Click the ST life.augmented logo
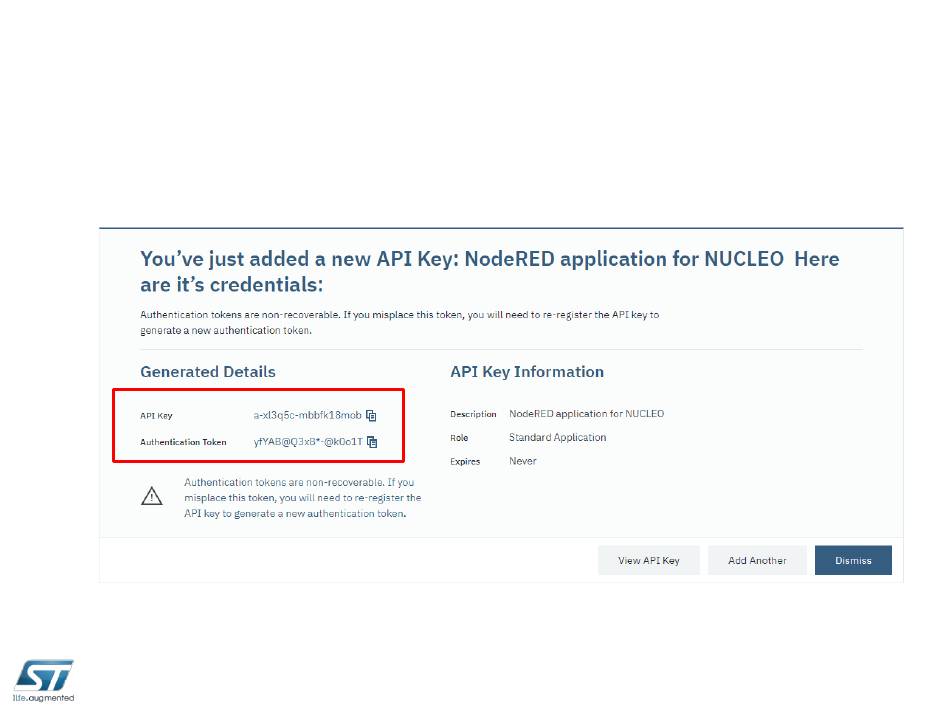 tap(44, 681)
